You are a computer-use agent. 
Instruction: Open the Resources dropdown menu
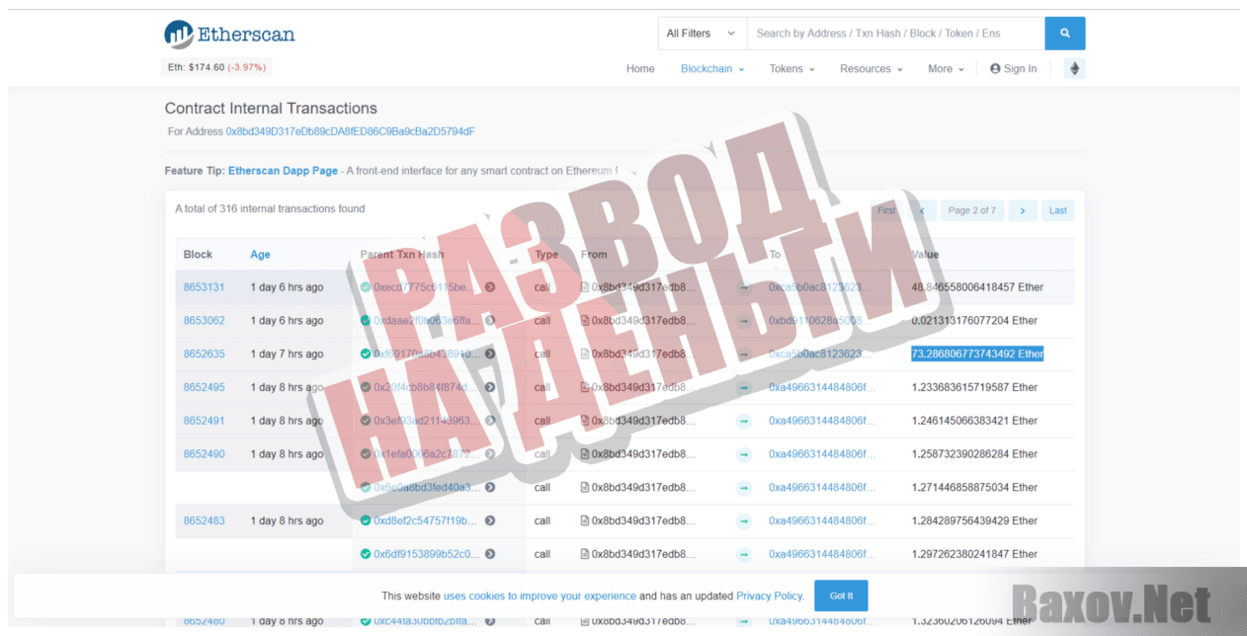point(870,69)
